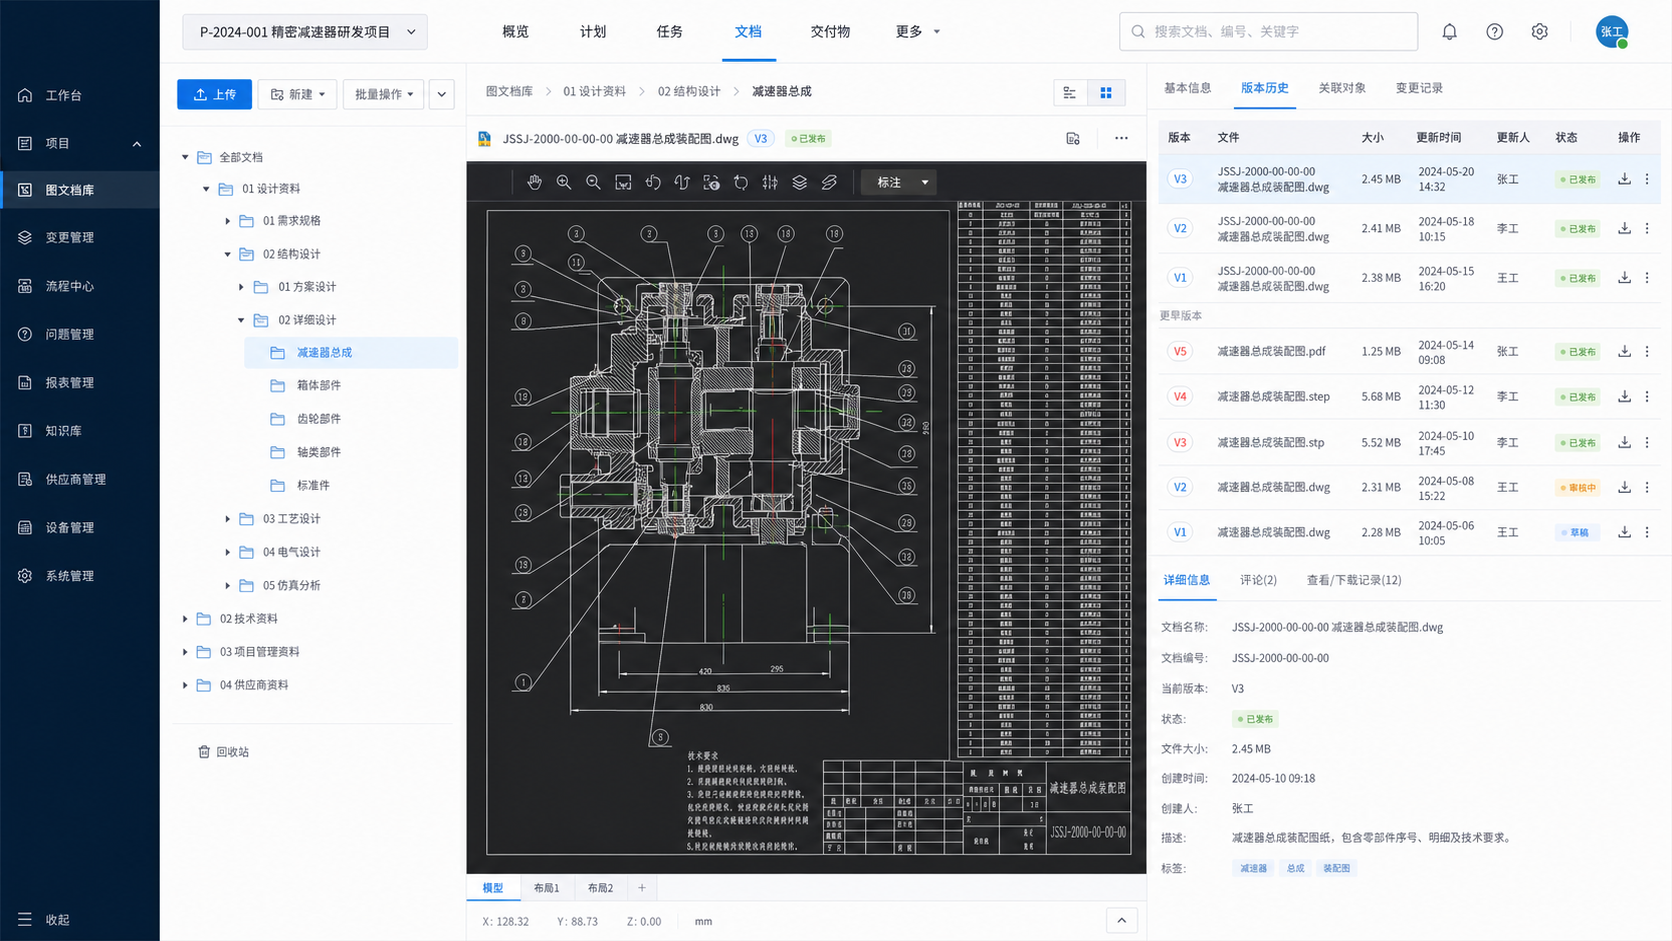Go to 01 设计资料 in breadcrumb

pos(594,91)
